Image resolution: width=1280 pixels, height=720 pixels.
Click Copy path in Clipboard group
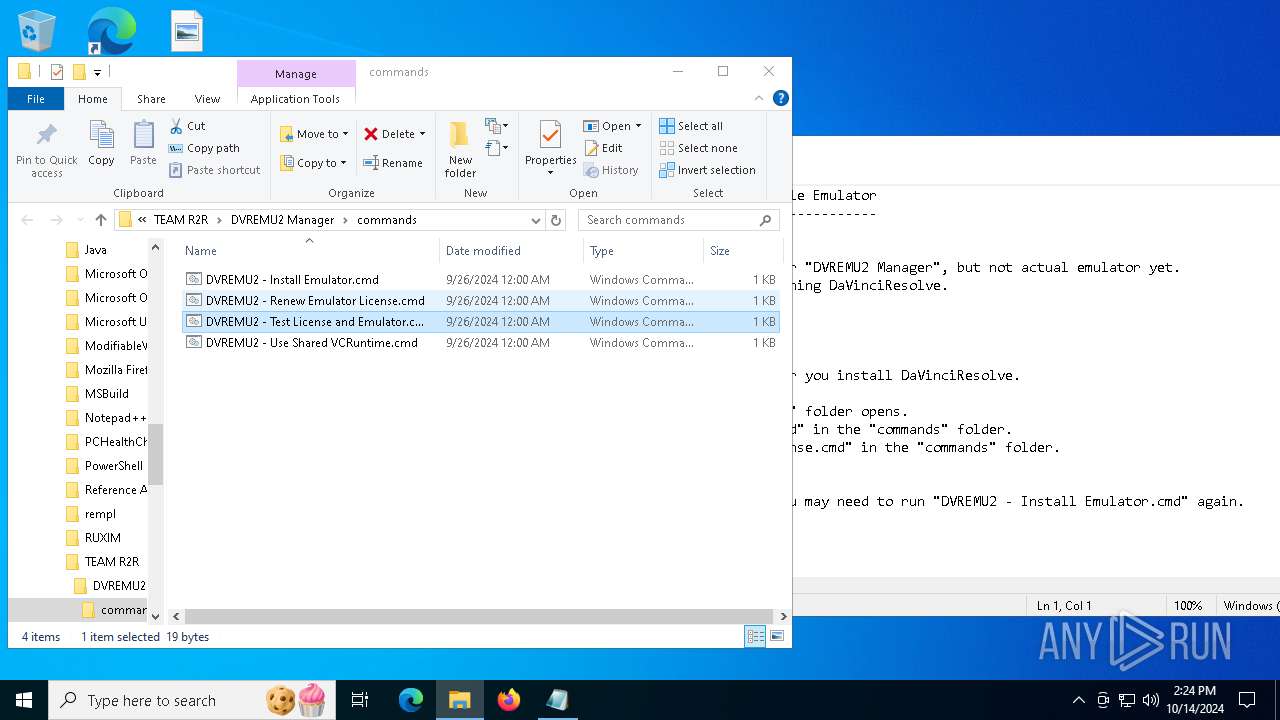coord(204,148)
